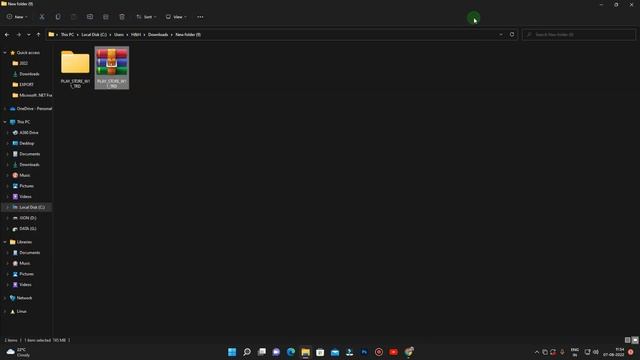This screenshot has width=640, height=360.
Task: Click in the Search New folder box
Action: pos(579,35)
